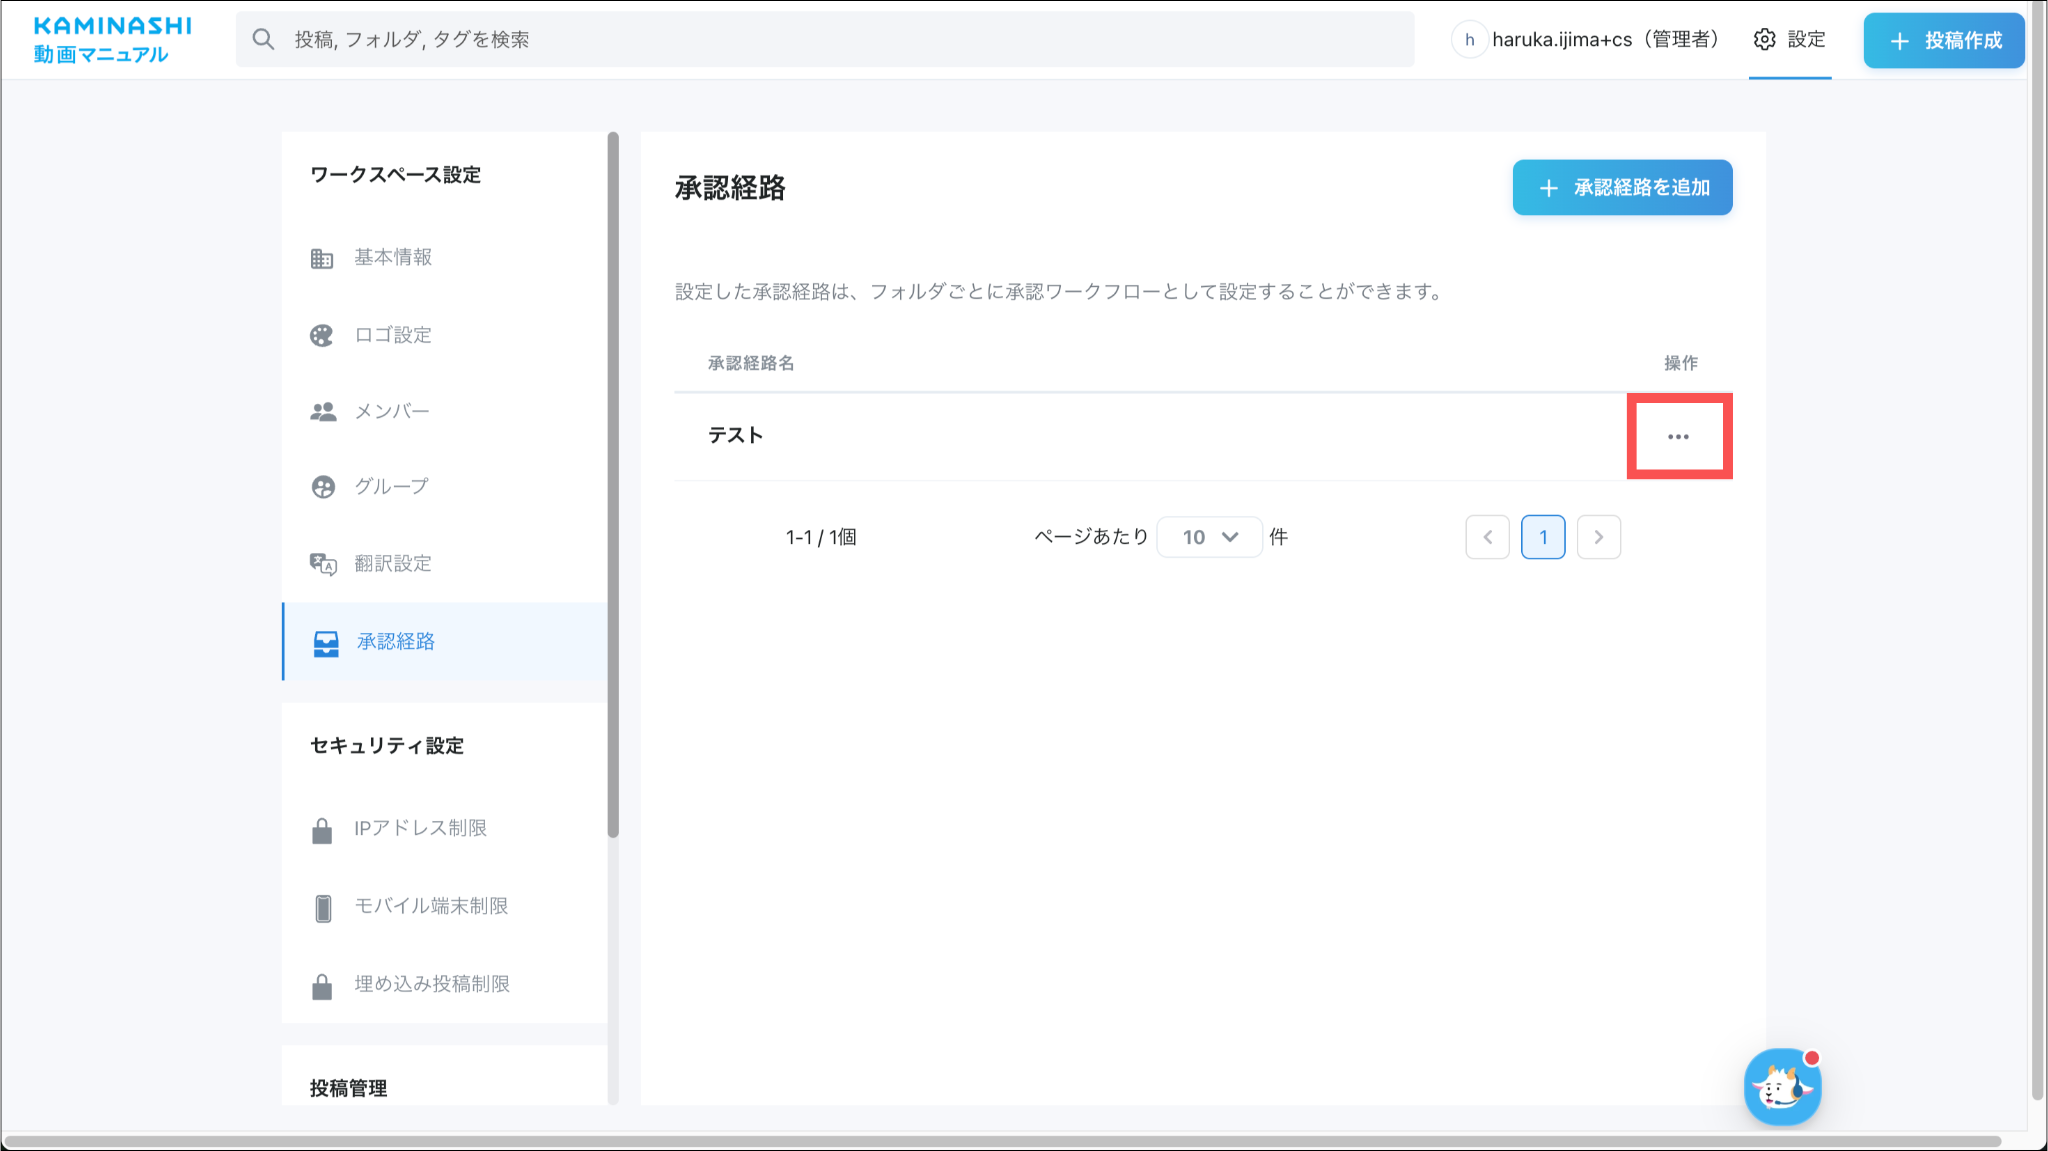The height and width of the screenshot is (1151, 2048).
Task: Select 承認経路 in the sidebar menu
Action: tap(395, 642)
